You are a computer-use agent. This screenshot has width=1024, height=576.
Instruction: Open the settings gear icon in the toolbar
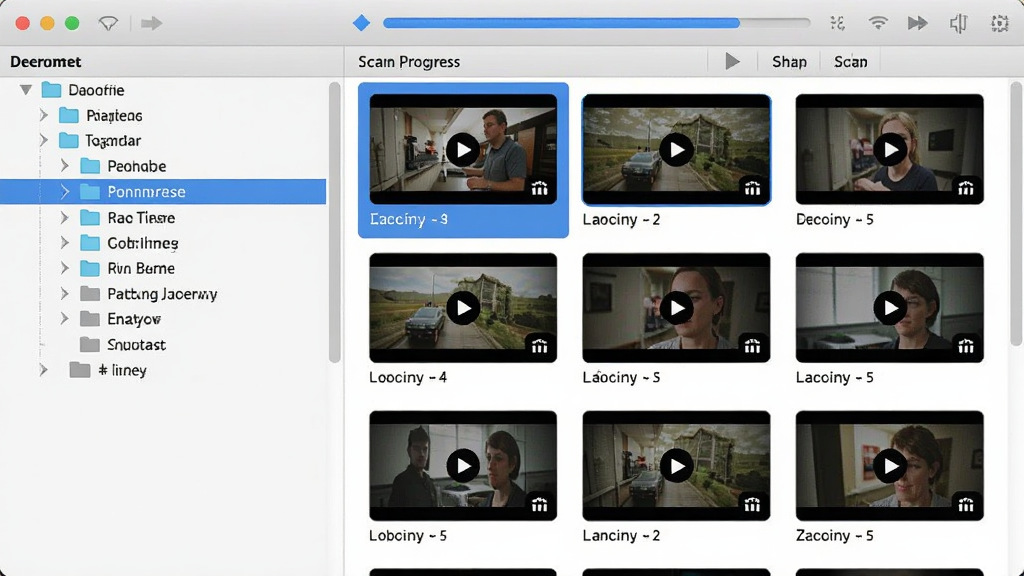pos(999,24)
